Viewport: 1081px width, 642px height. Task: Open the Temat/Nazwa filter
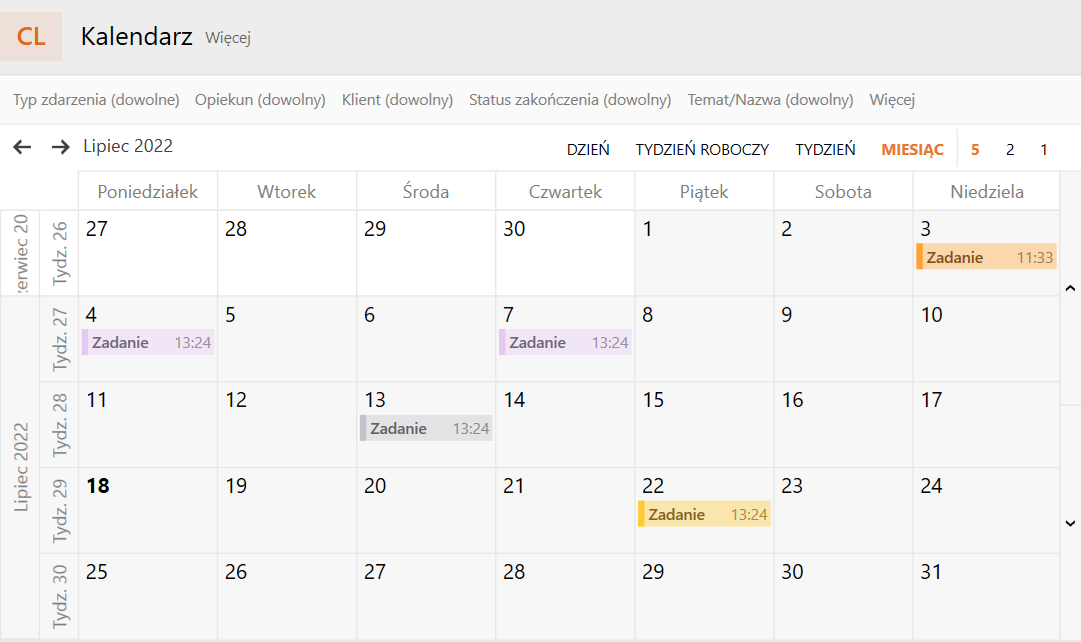[770, 100]
